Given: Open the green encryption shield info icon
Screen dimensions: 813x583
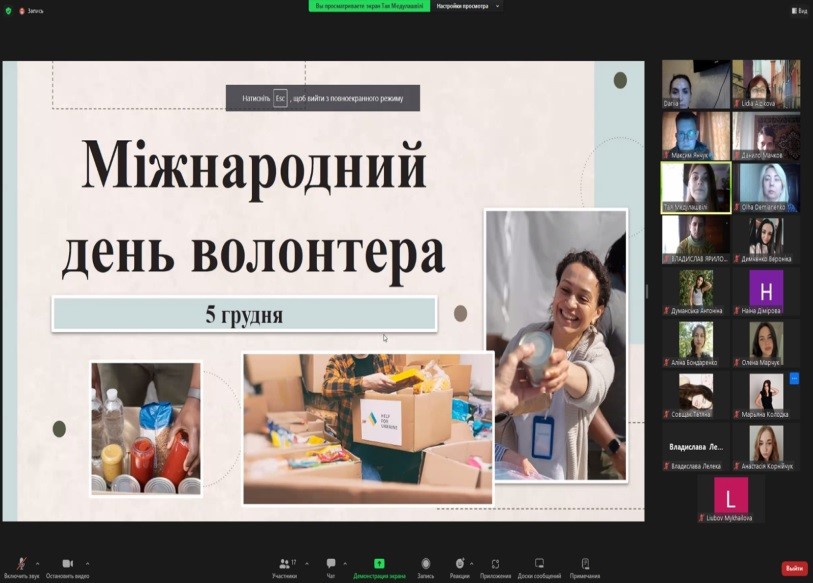Looking at the screenshot, I should point(8,10).
